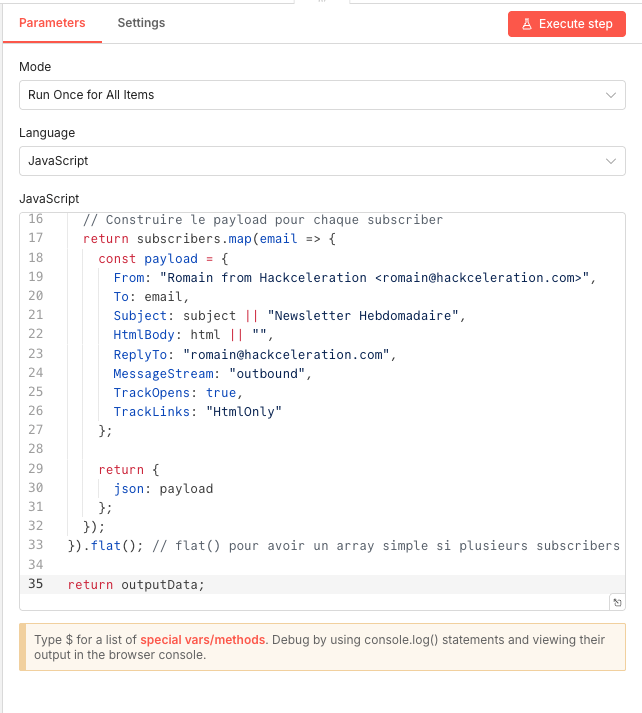Click the Construire le payload comment line

click(263, 220)
